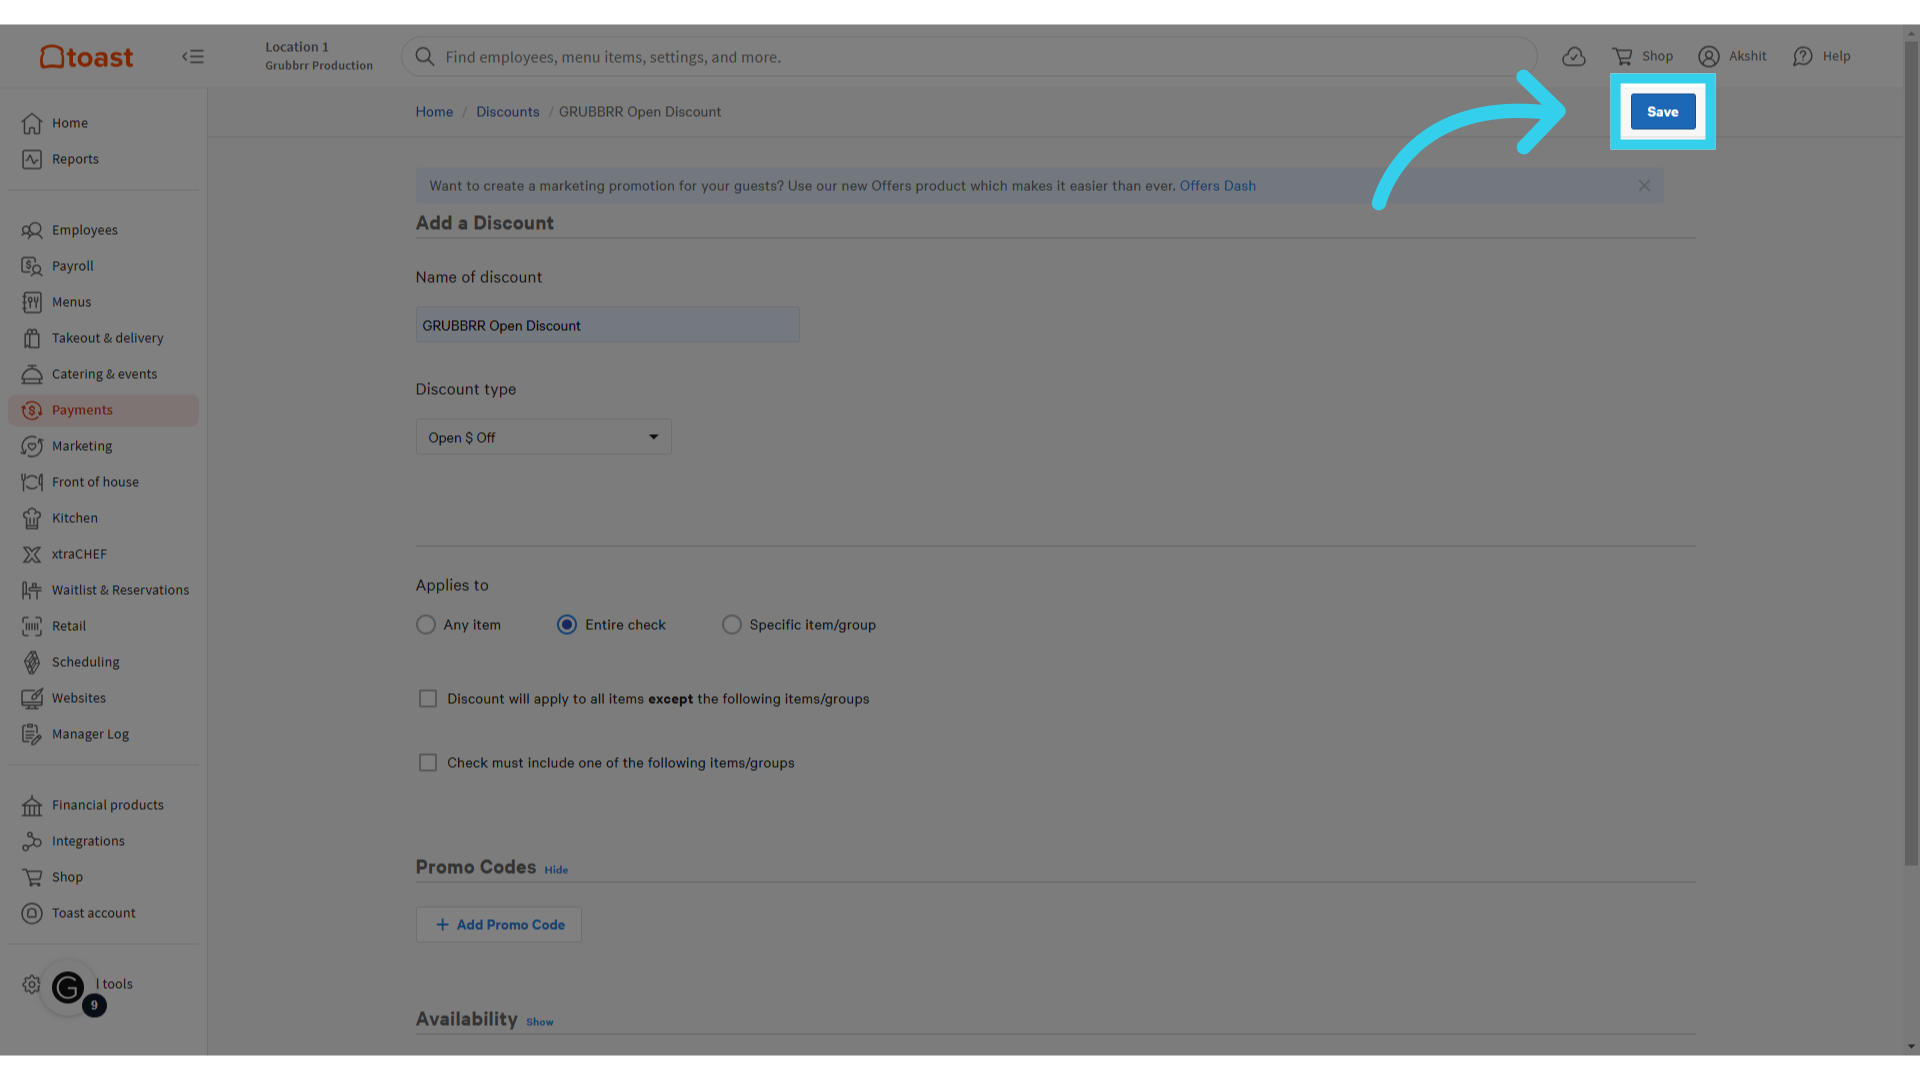Image resolution: width=1920 pixels, height=1080 pixels.
Task: Open the Shop cart icon in header
Action: click(x=1622, y=57)
